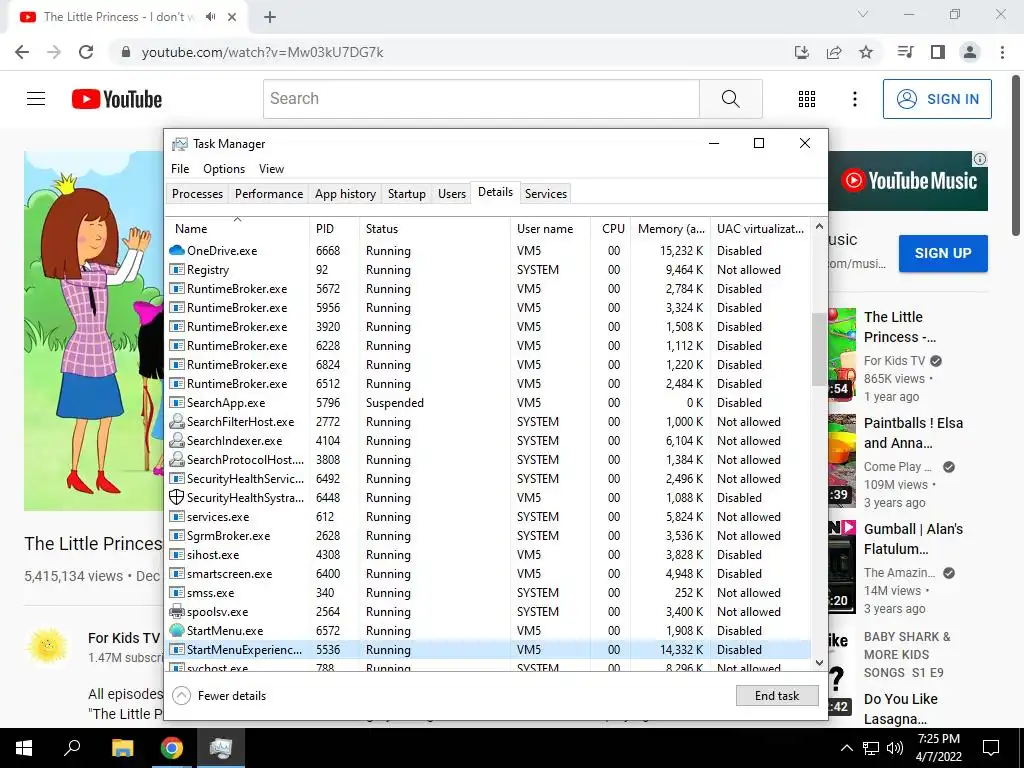Sort processes by the Memory column
The image size is (1024, 768).
[x=671, y=229]
